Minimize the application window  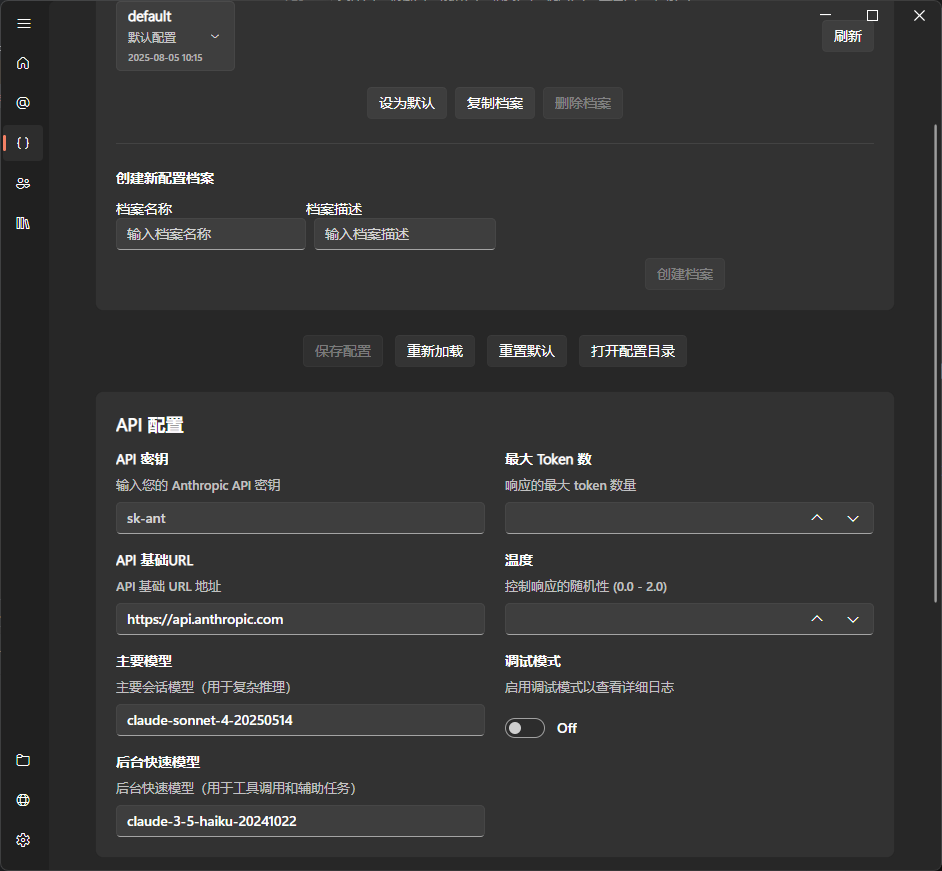[x=826, y=14]
